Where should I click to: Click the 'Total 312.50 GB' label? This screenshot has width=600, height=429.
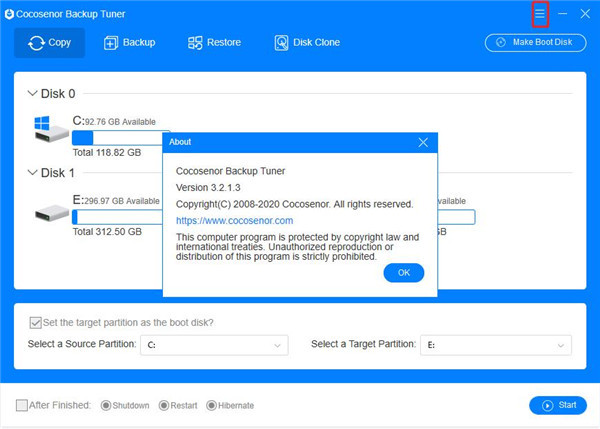(x=107, y=232)
